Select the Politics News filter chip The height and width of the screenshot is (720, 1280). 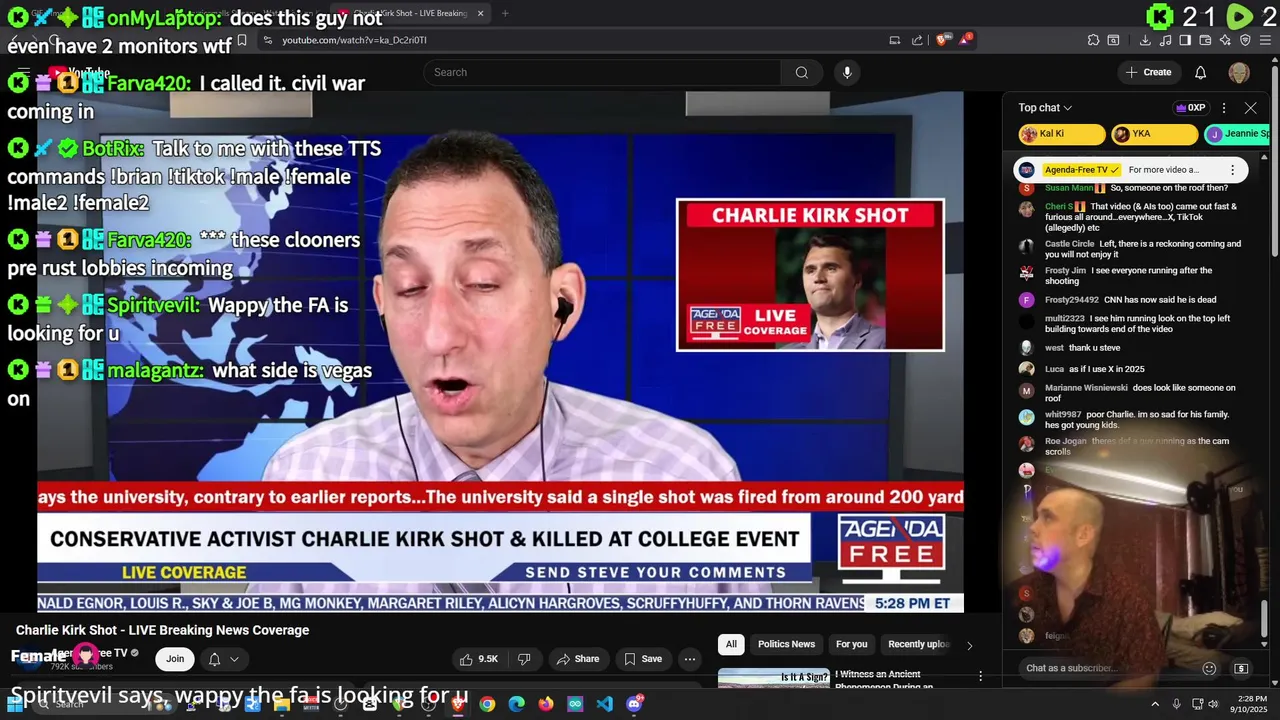pyautogui.click(x=786, y=644)
